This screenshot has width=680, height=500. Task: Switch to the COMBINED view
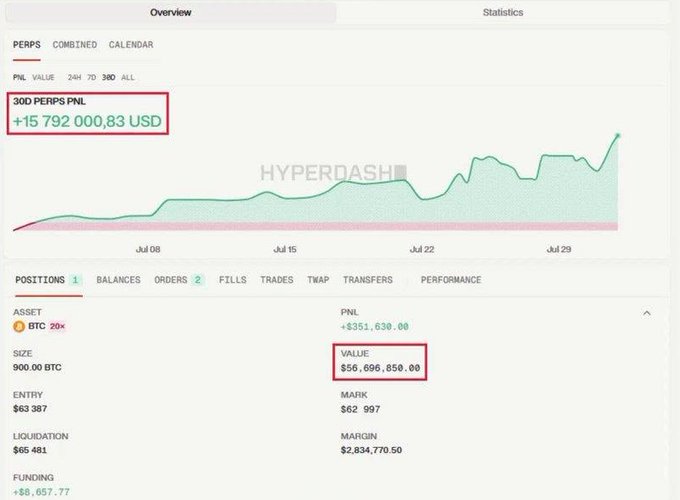[x=75, y=45]
